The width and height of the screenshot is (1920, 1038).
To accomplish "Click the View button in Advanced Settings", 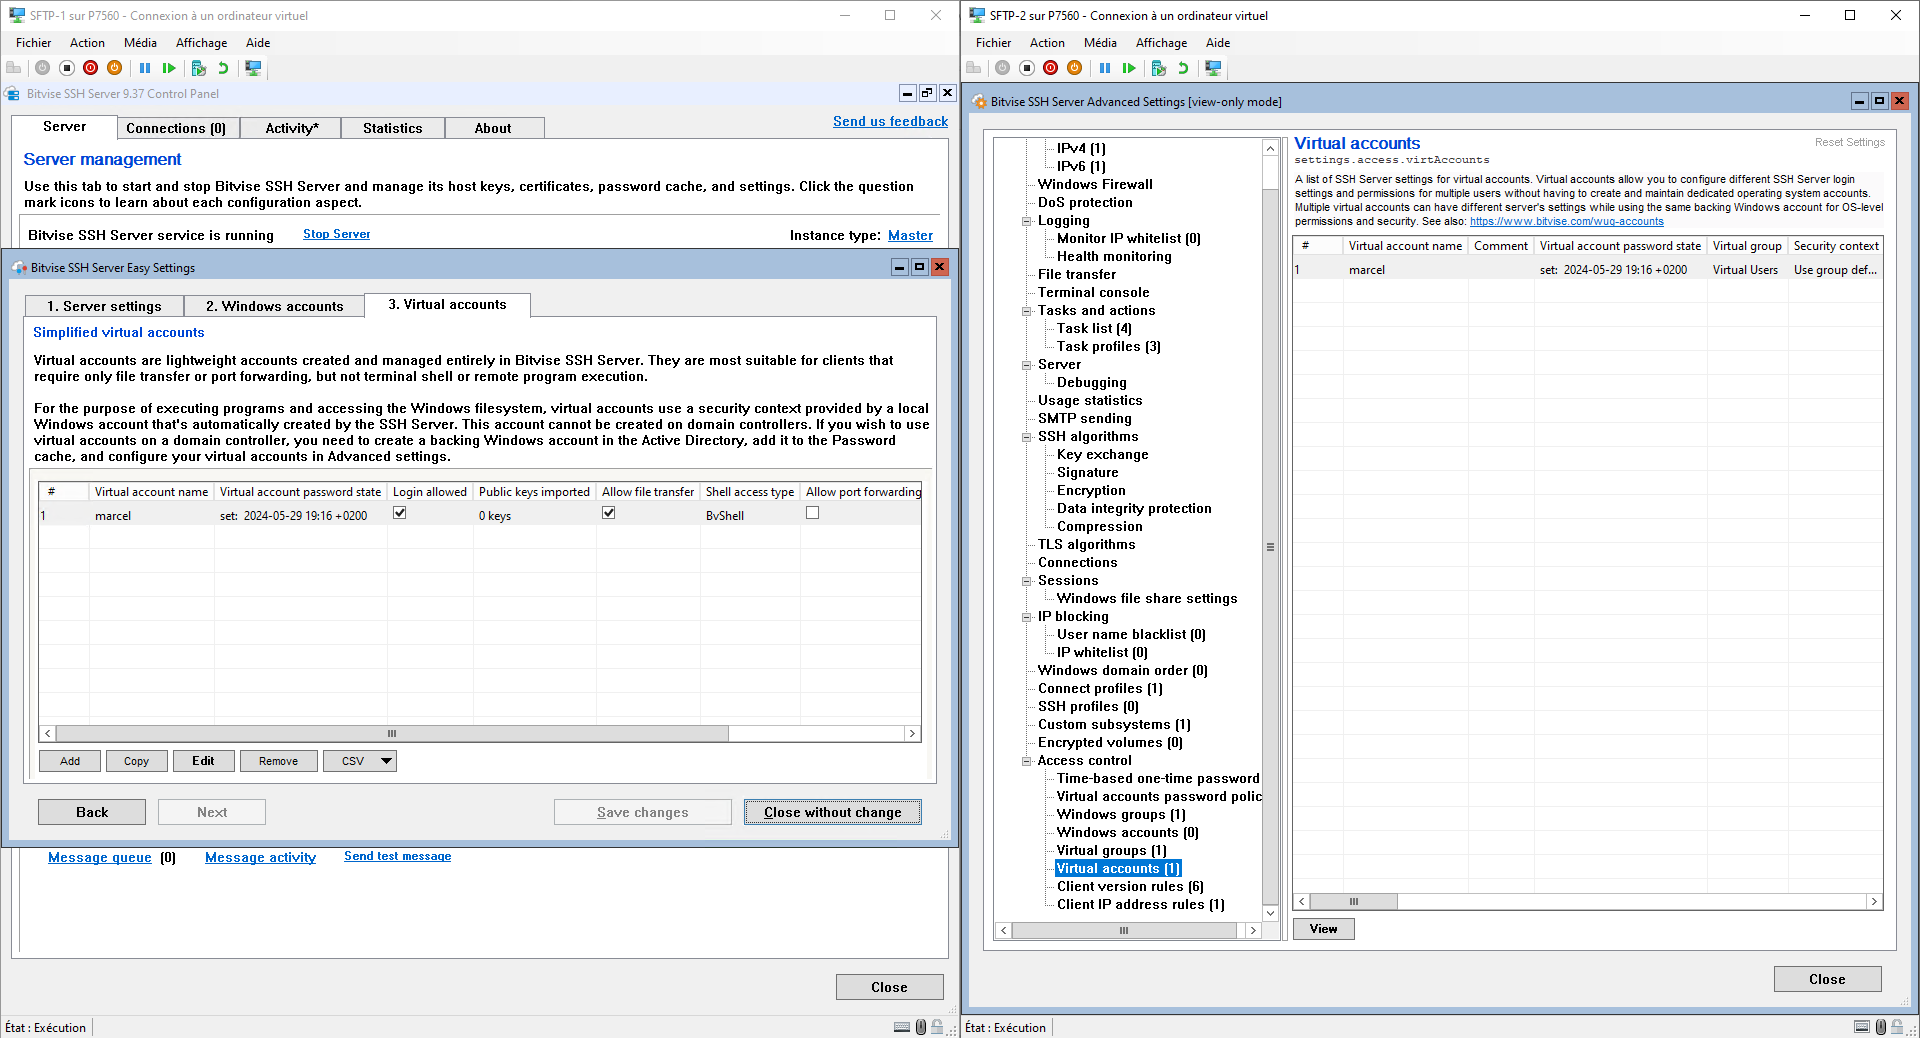I will [x=1323, y=929].
